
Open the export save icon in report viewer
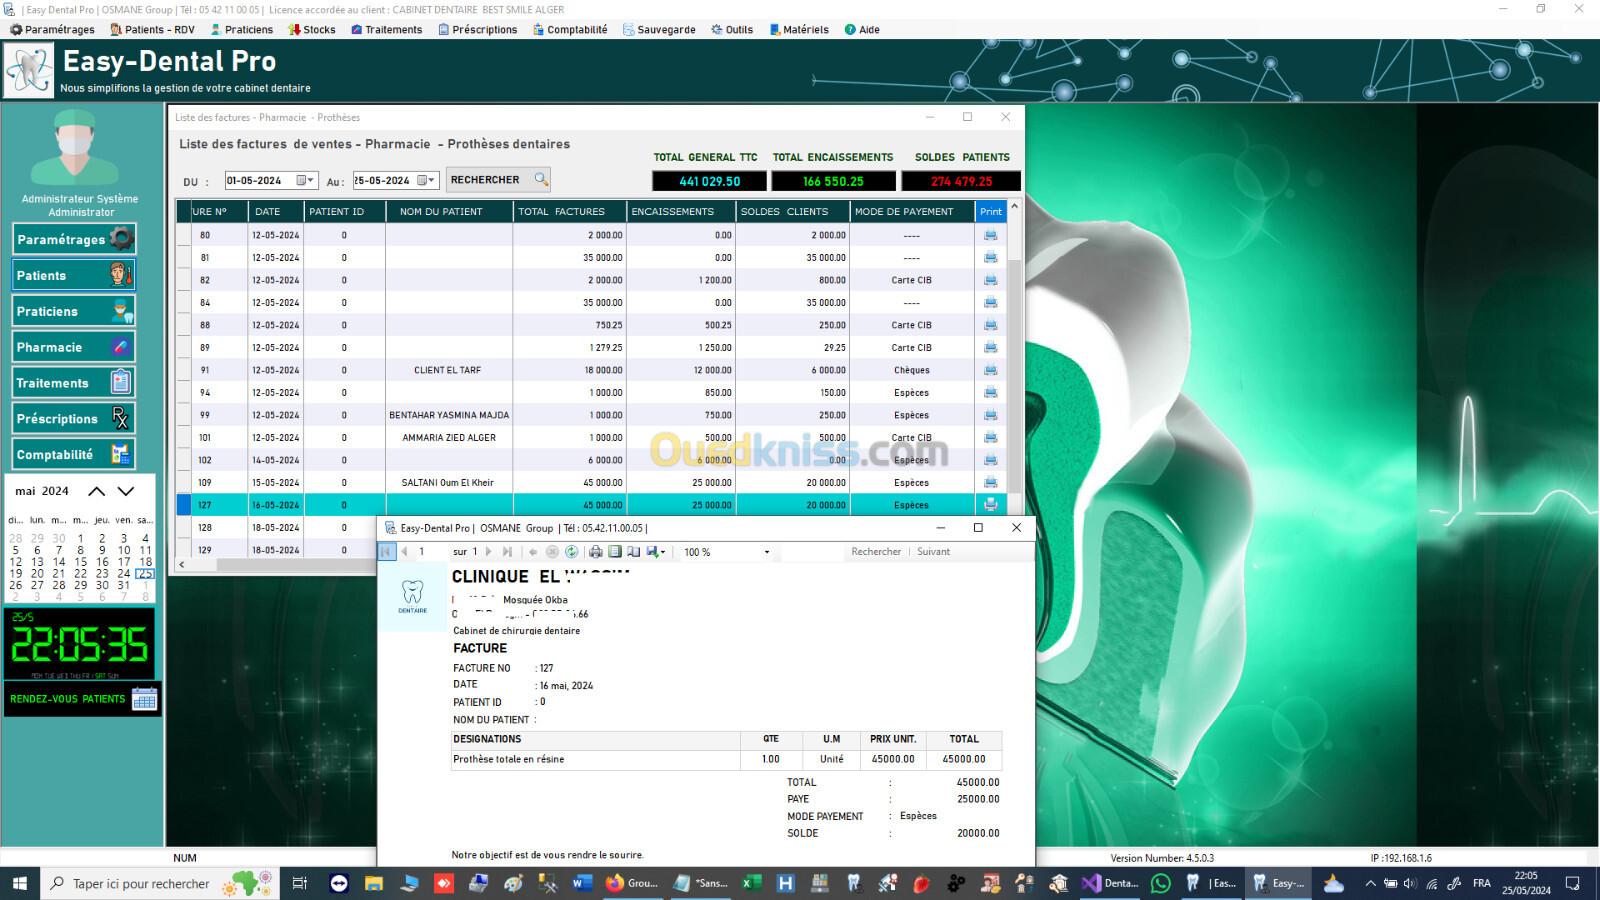[x=654, y=552]
